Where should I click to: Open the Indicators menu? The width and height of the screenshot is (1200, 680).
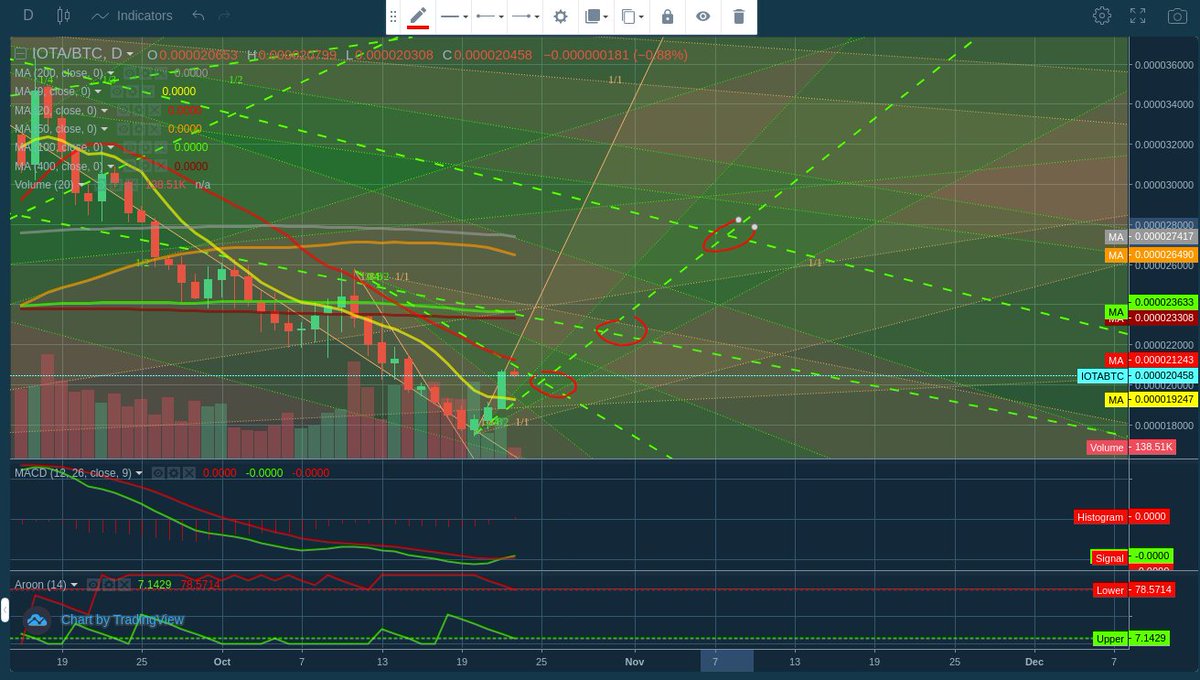[131, 16]
